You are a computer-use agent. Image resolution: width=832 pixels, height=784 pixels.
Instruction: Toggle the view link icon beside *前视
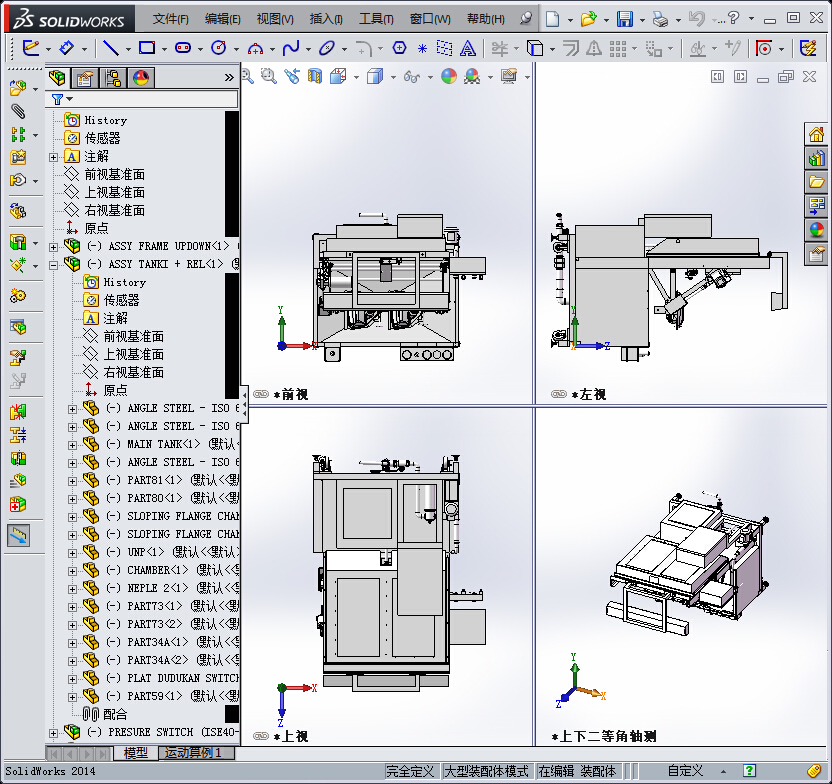click(x=261, y=394)
